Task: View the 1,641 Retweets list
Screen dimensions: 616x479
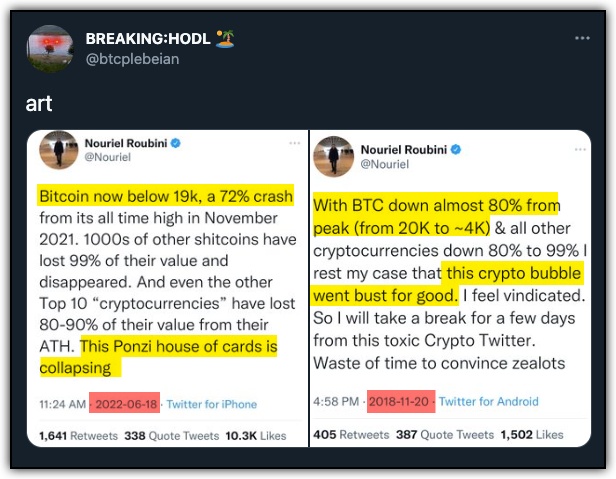Action: tap(79, 436)
